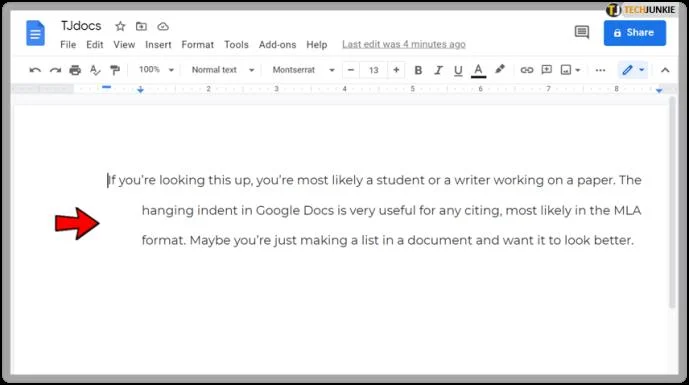Click the word "document" in the third line
Image resolution: width=689 pixels, height=385 pixels.
tap(439, 240)
